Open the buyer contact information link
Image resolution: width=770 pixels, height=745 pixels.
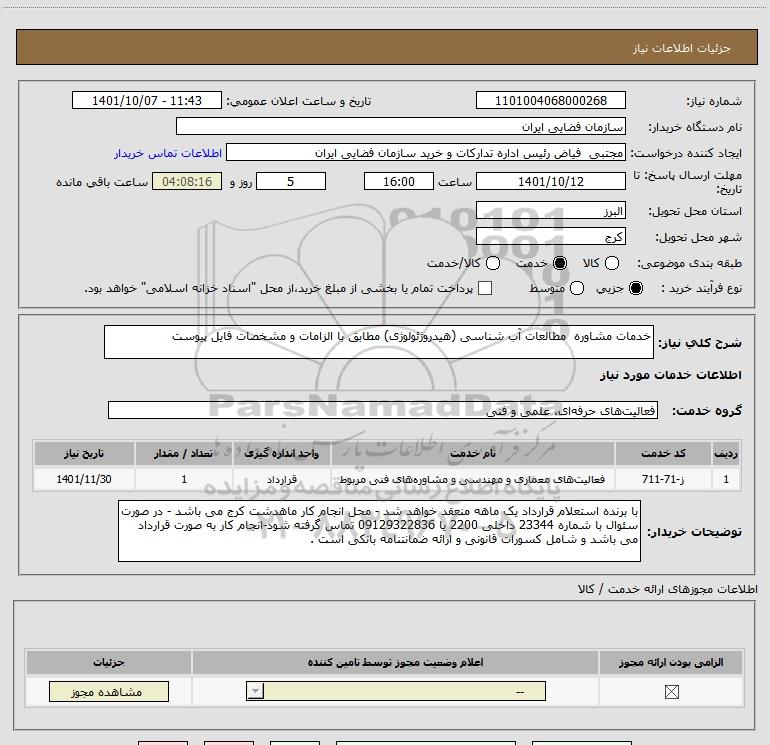pyautogui.click(x=168, y=153)
